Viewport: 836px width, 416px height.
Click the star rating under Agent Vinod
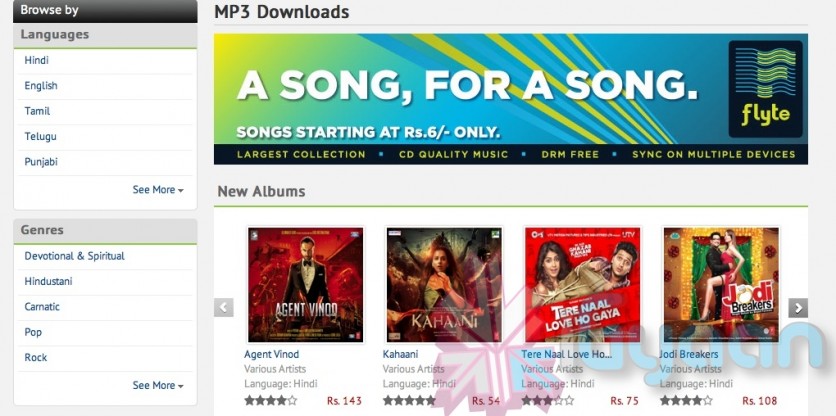(x=270, y=400)
